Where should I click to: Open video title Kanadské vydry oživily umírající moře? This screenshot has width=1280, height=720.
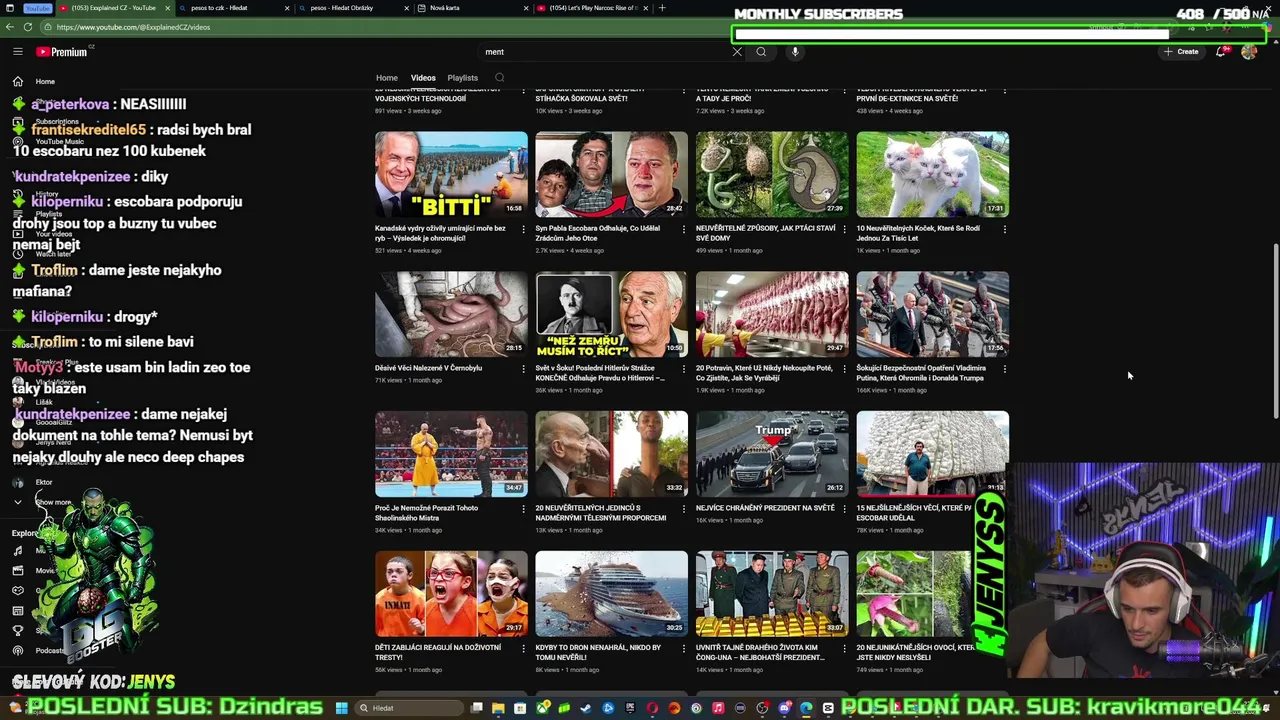pos(440,233)
